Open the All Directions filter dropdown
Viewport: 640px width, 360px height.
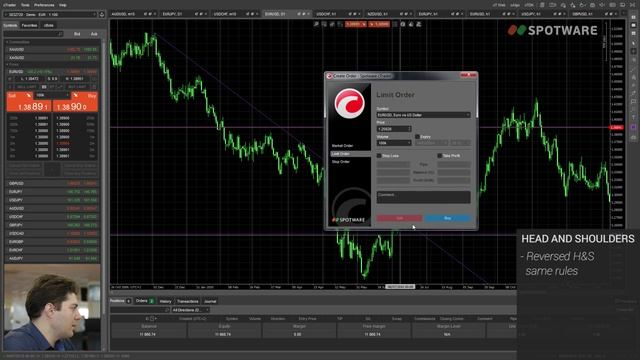click(x=190, y=310)
